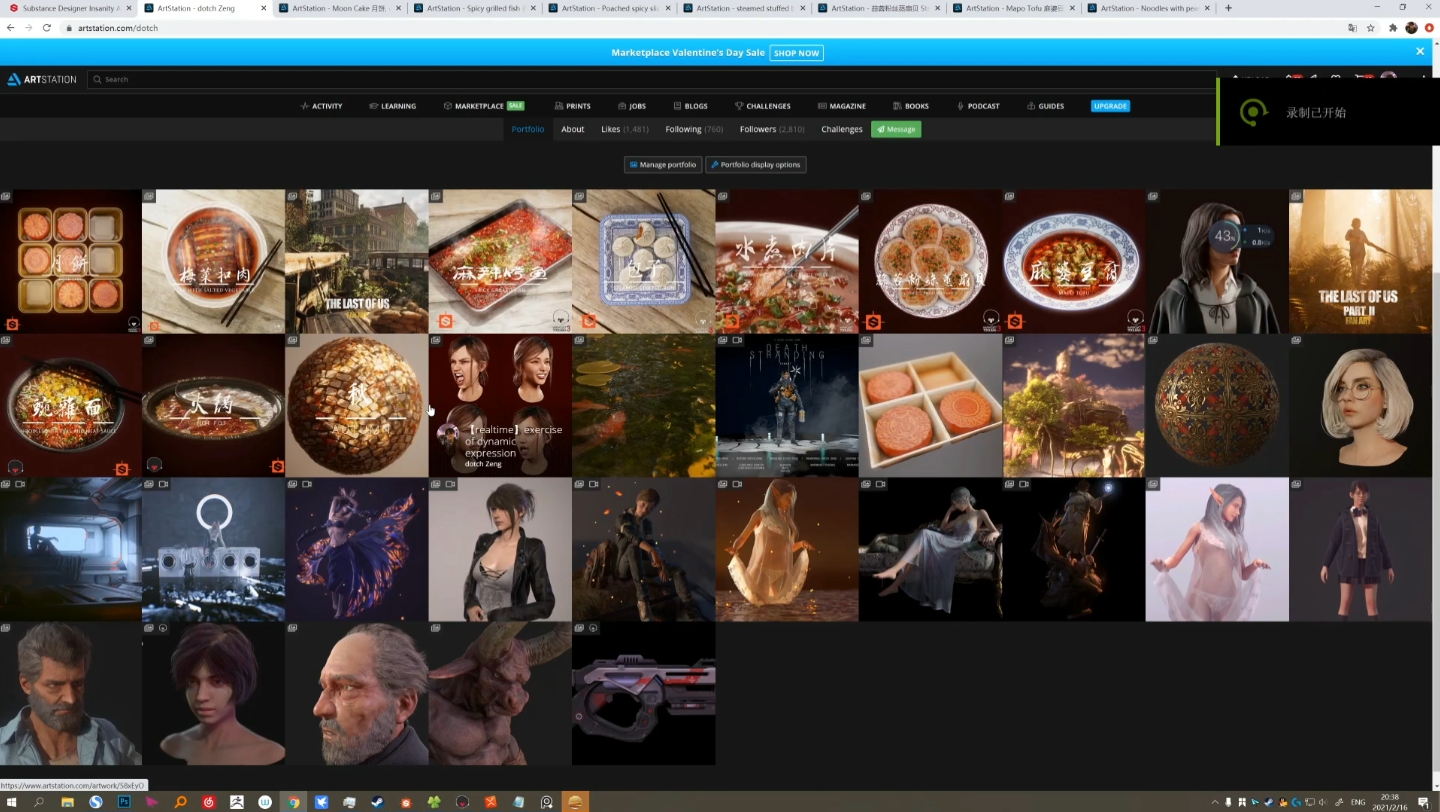Image resolution: width=1440 pixels, height=812 pixels.
Task: Dismiss the Valentine's Day sale banner
Action: (x=1419, y=51)
